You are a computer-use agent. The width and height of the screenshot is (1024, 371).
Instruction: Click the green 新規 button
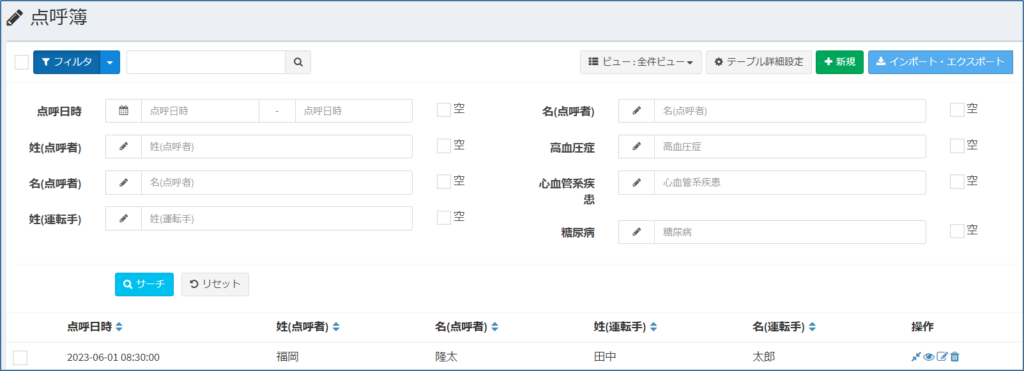click(840, 62)
